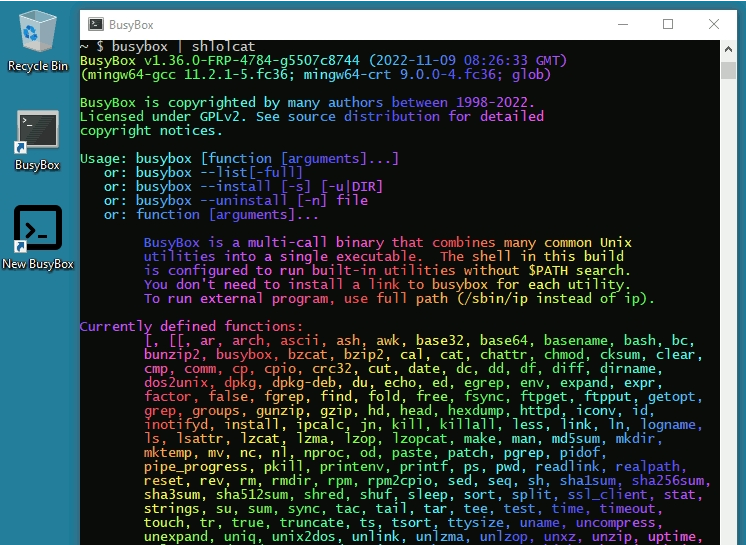
Task: Click the 'base64,' function name
Action: pyautogui.click(x=508, y=341)
